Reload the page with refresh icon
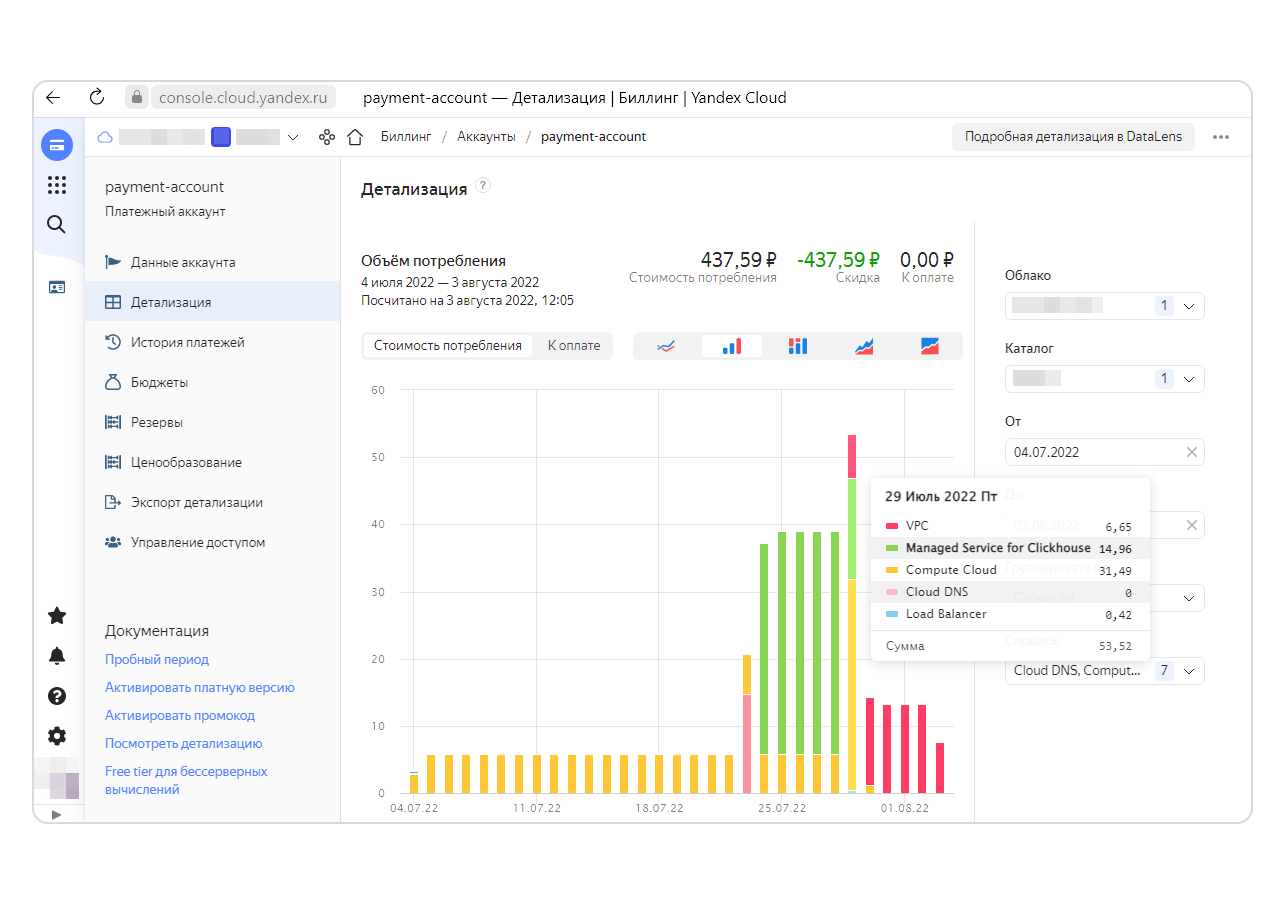Image resolution: width=1285 pixels, height=904 pixels. 97,97
